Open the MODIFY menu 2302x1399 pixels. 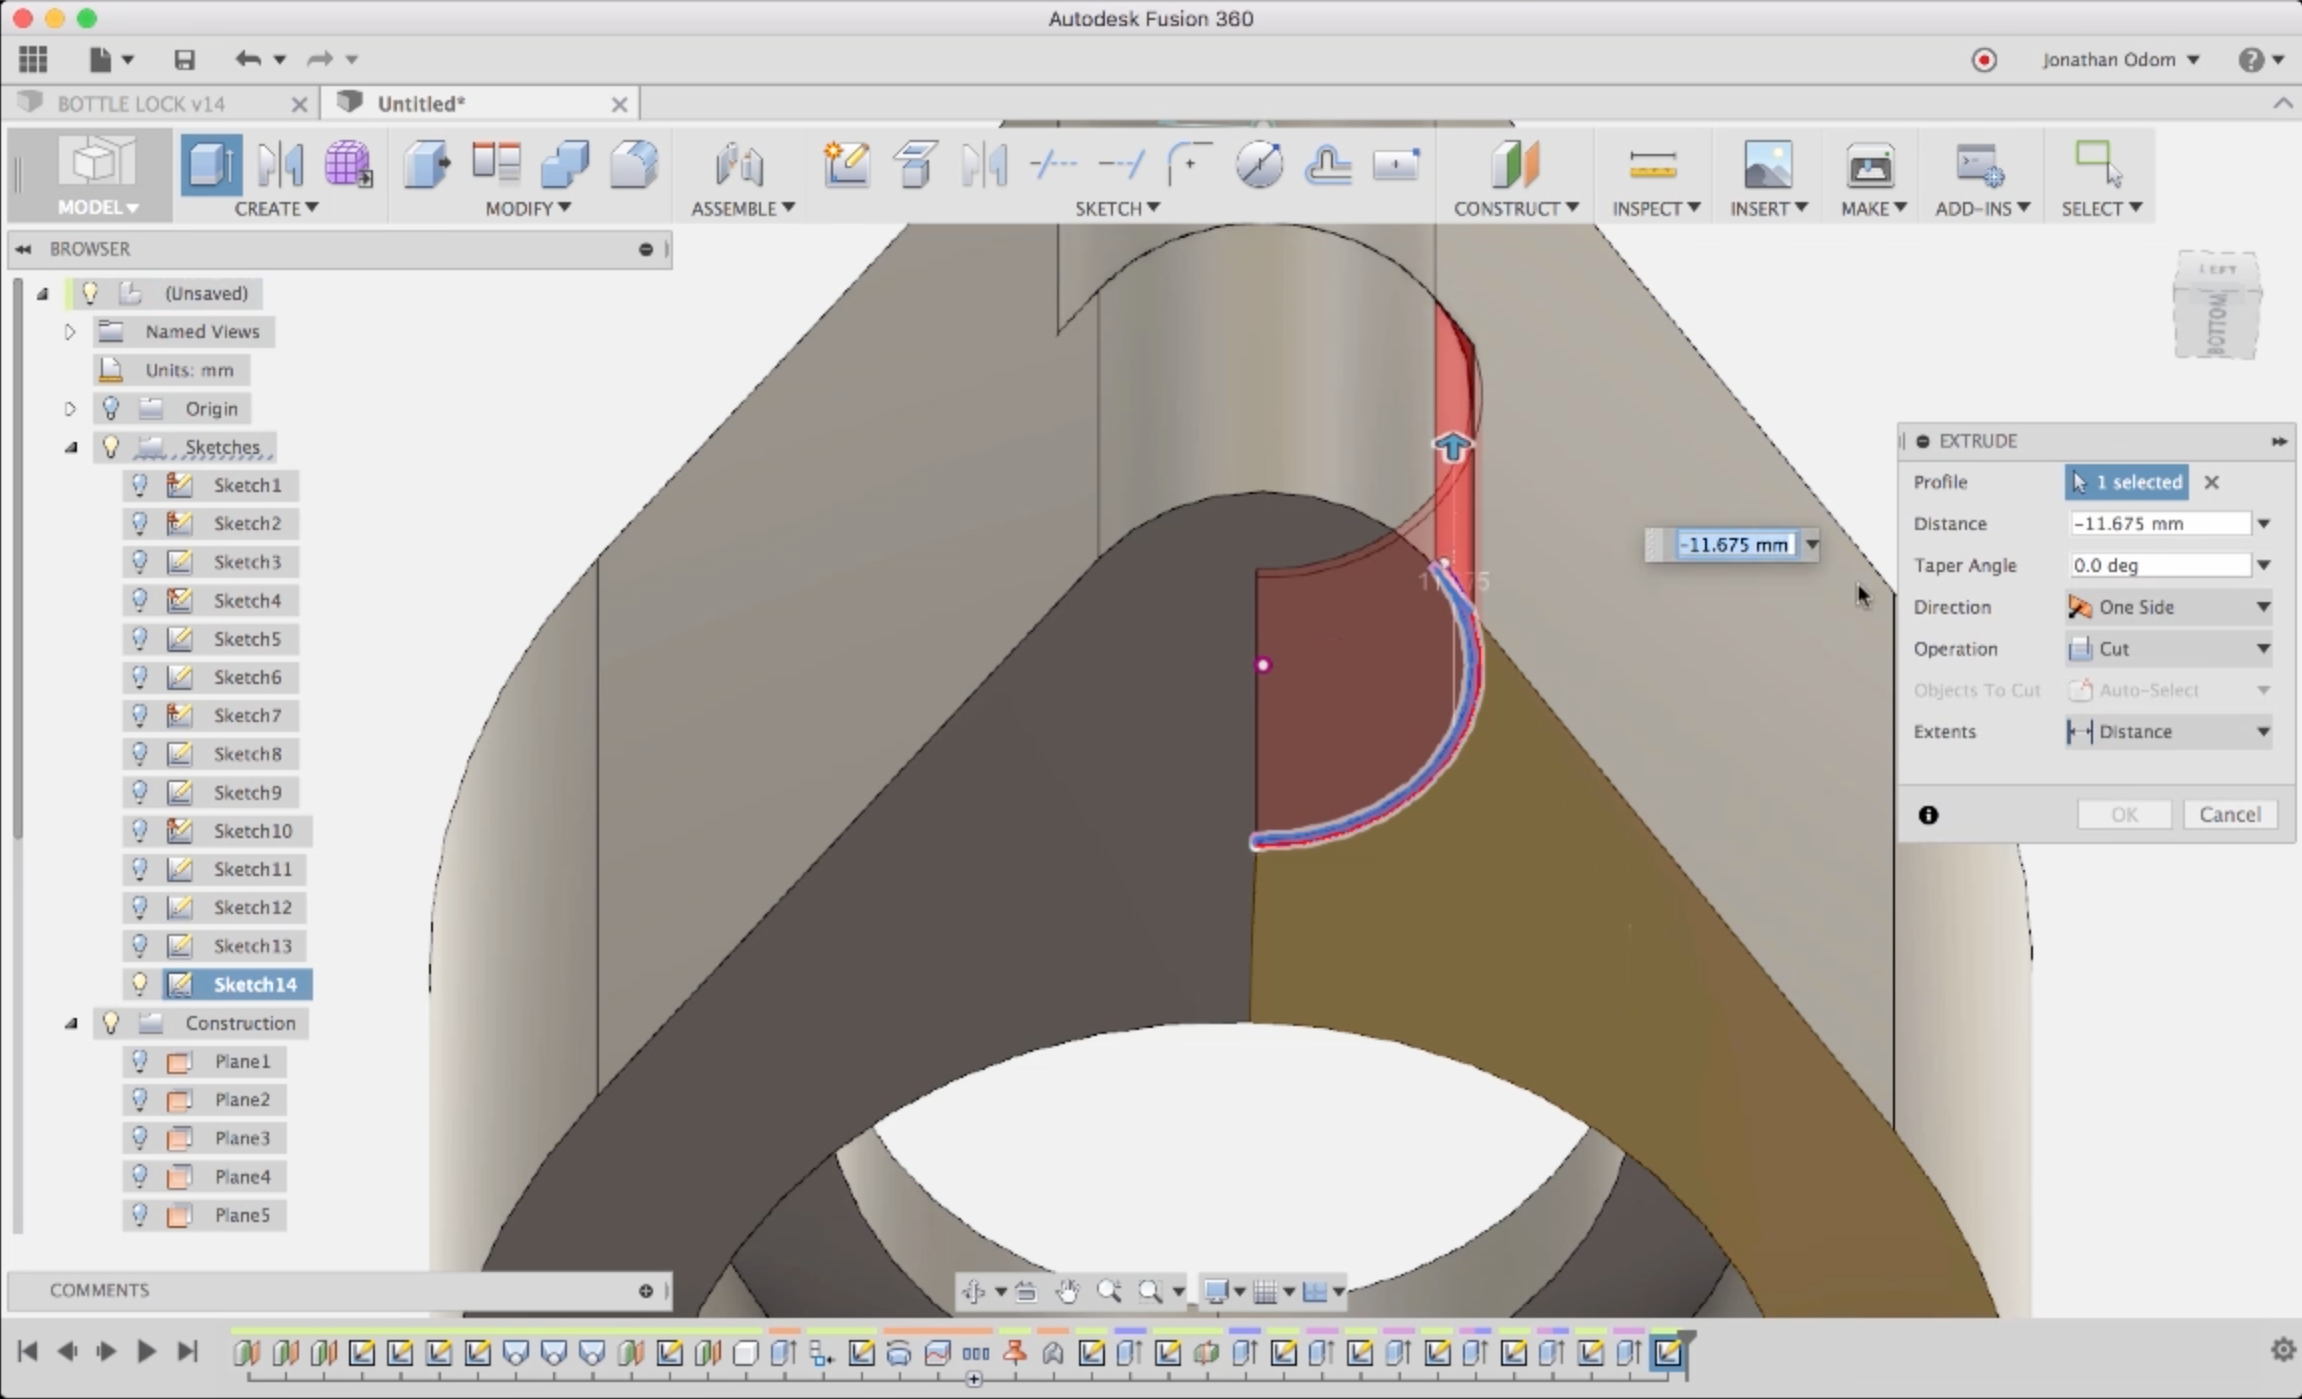click(x=528, y=208)
